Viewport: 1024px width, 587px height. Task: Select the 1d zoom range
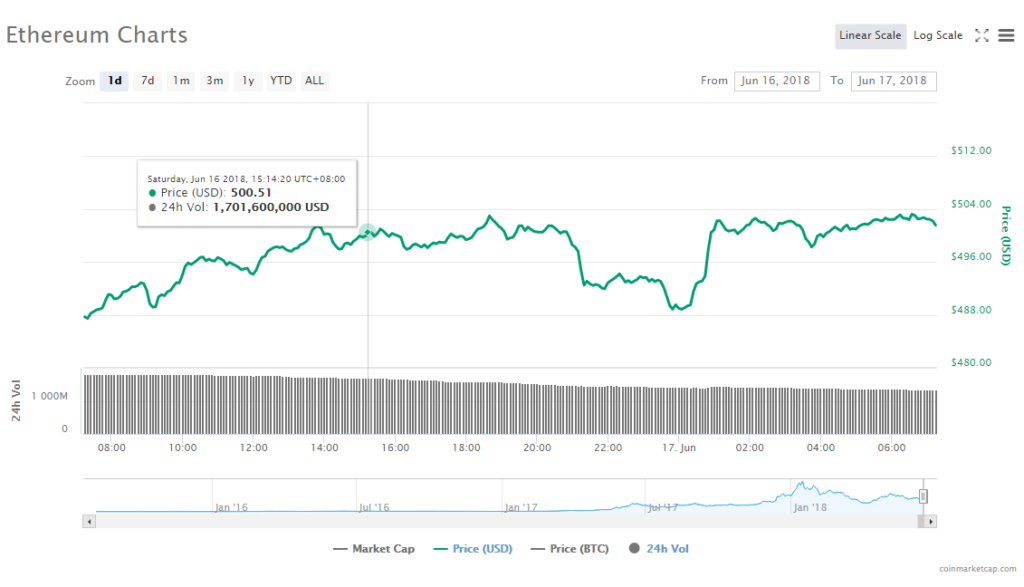[115, 81]
